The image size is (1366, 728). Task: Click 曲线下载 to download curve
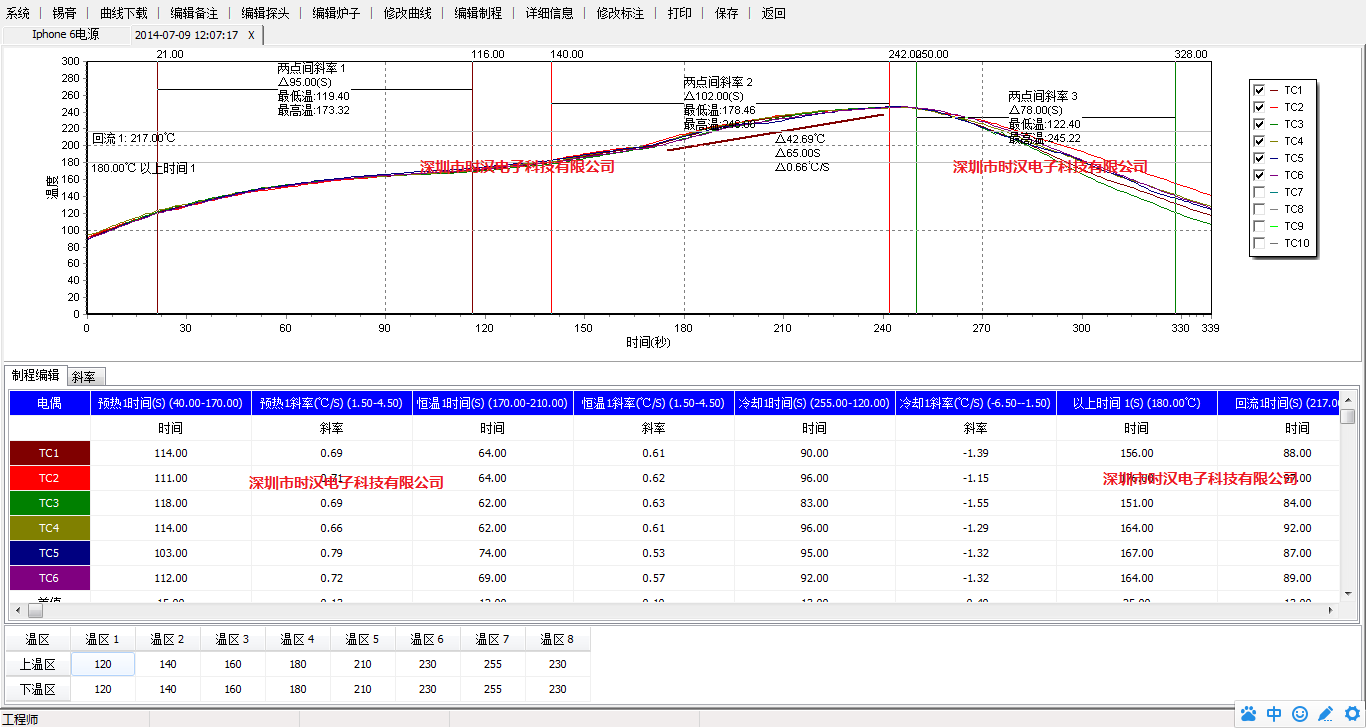coord(123,13)
